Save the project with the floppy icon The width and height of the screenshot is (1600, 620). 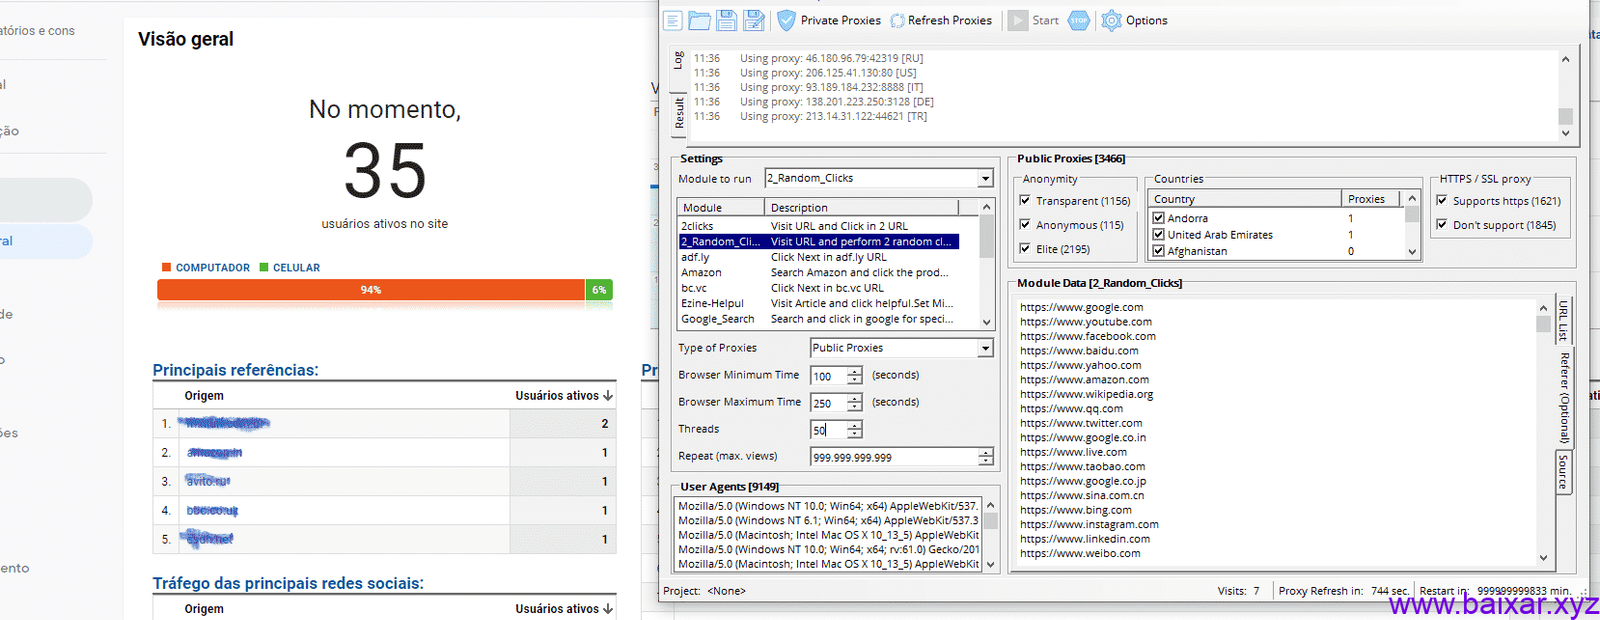point(727,20)
